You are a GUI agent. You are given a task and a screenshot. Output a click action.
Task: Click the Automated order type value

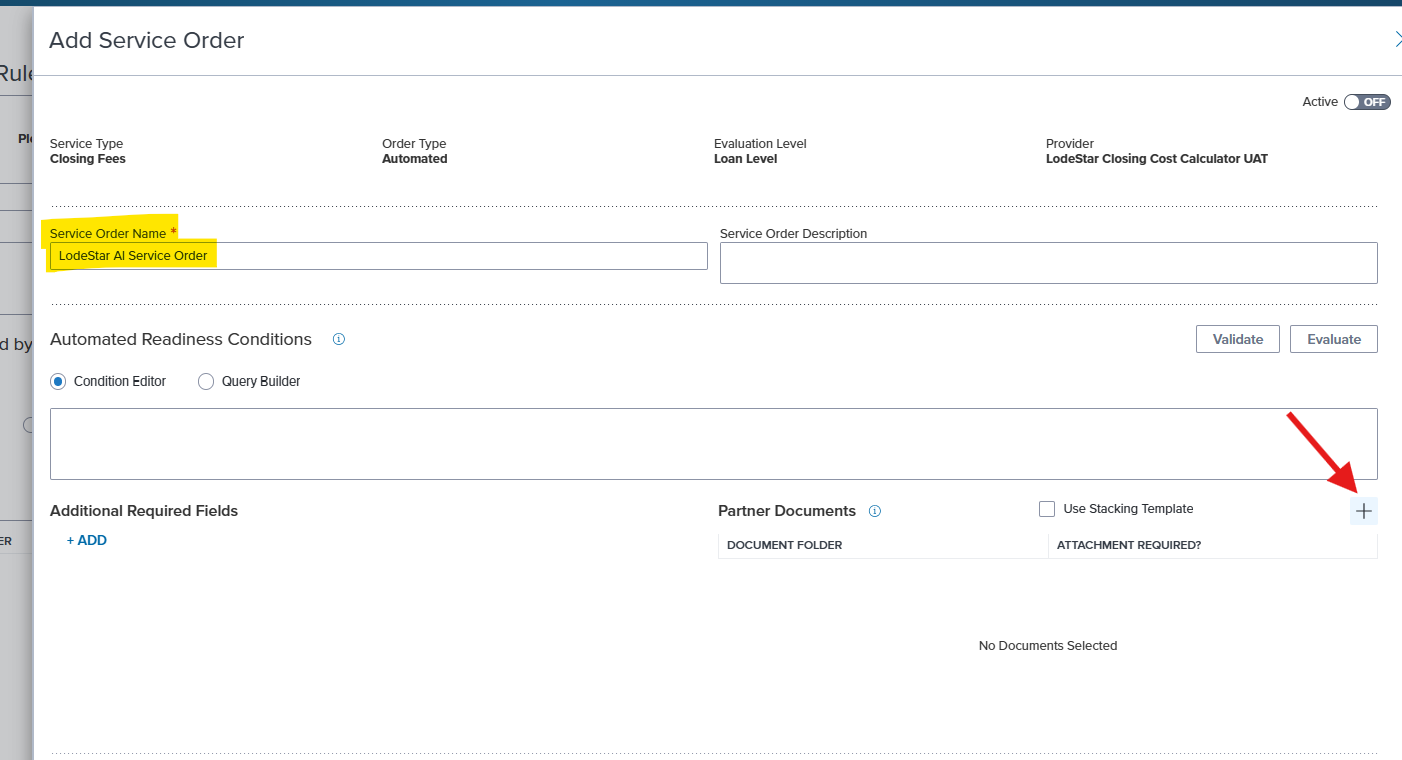415,159
